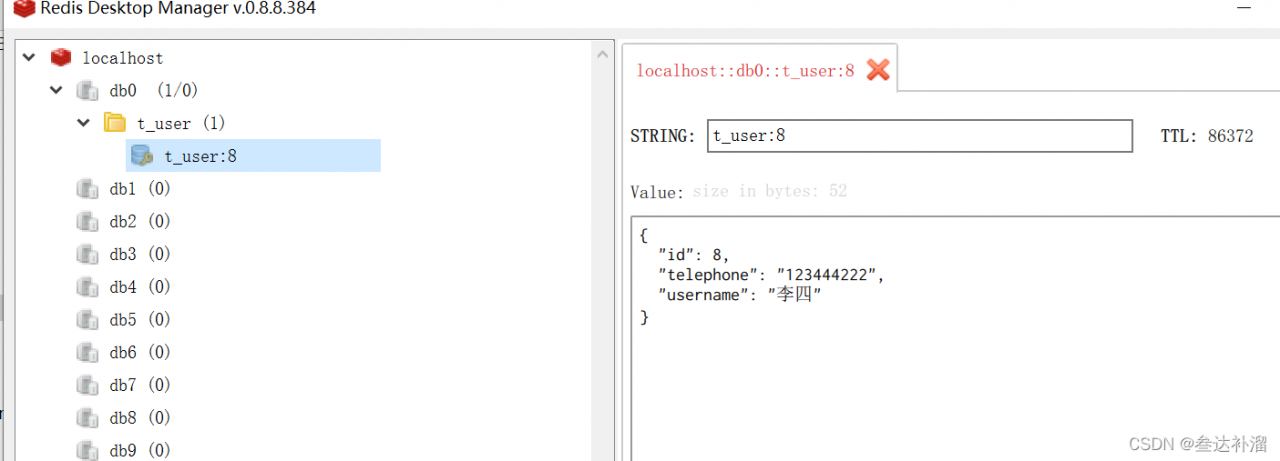Viewport: 1280px width, 461px height.
Task: Select the t_user (1) namespace
Action: pos(181,124)
